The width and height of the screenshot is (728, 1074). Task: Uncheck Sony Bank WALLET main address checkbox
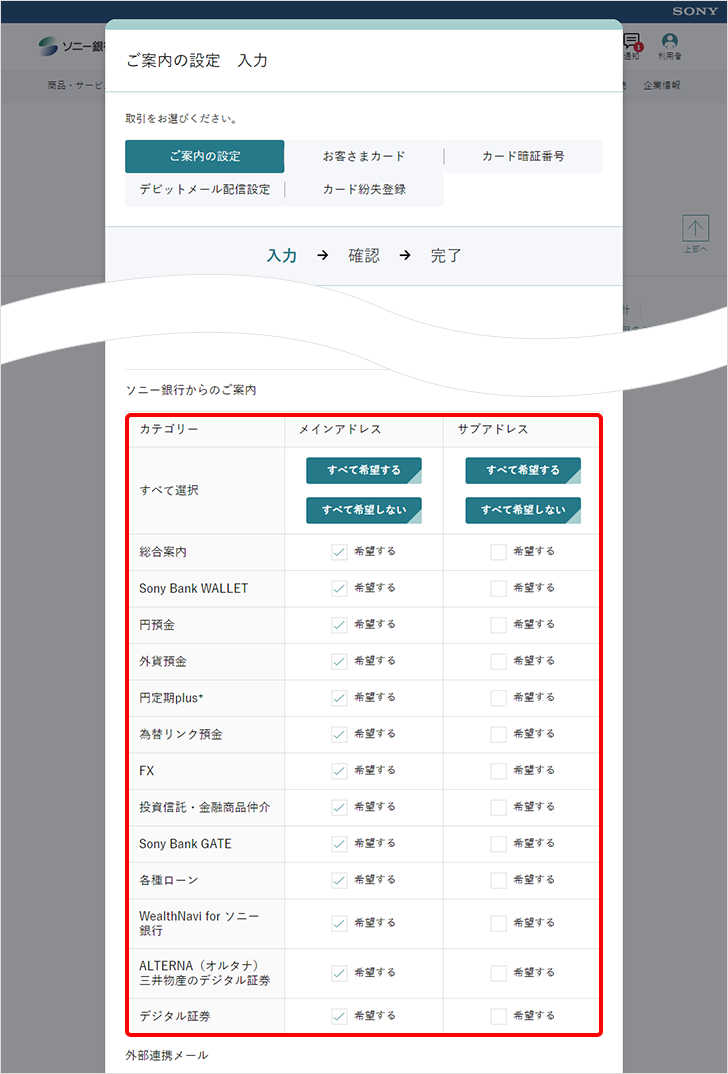[x=339, y=588]
